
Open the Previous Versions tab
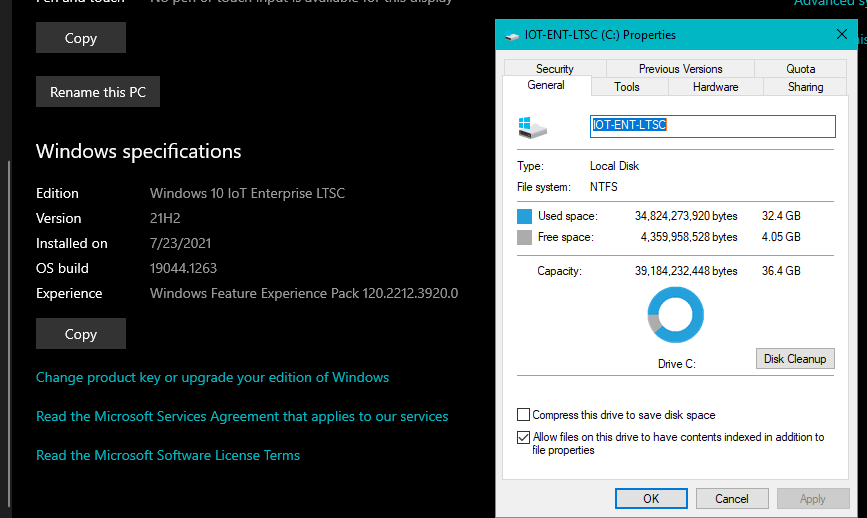pyautogui.click(x=680, y=69)
